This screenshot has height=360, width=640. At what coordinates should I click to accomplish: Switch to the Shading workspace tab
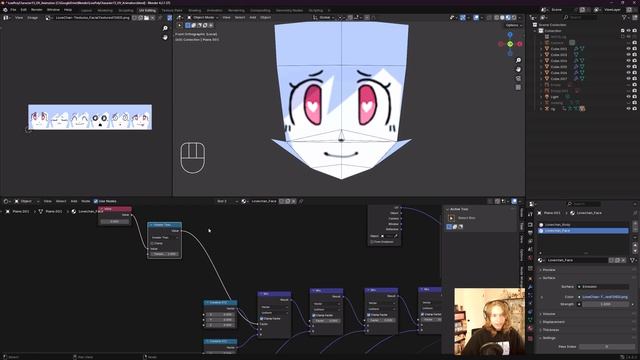(x=194, y=10)
